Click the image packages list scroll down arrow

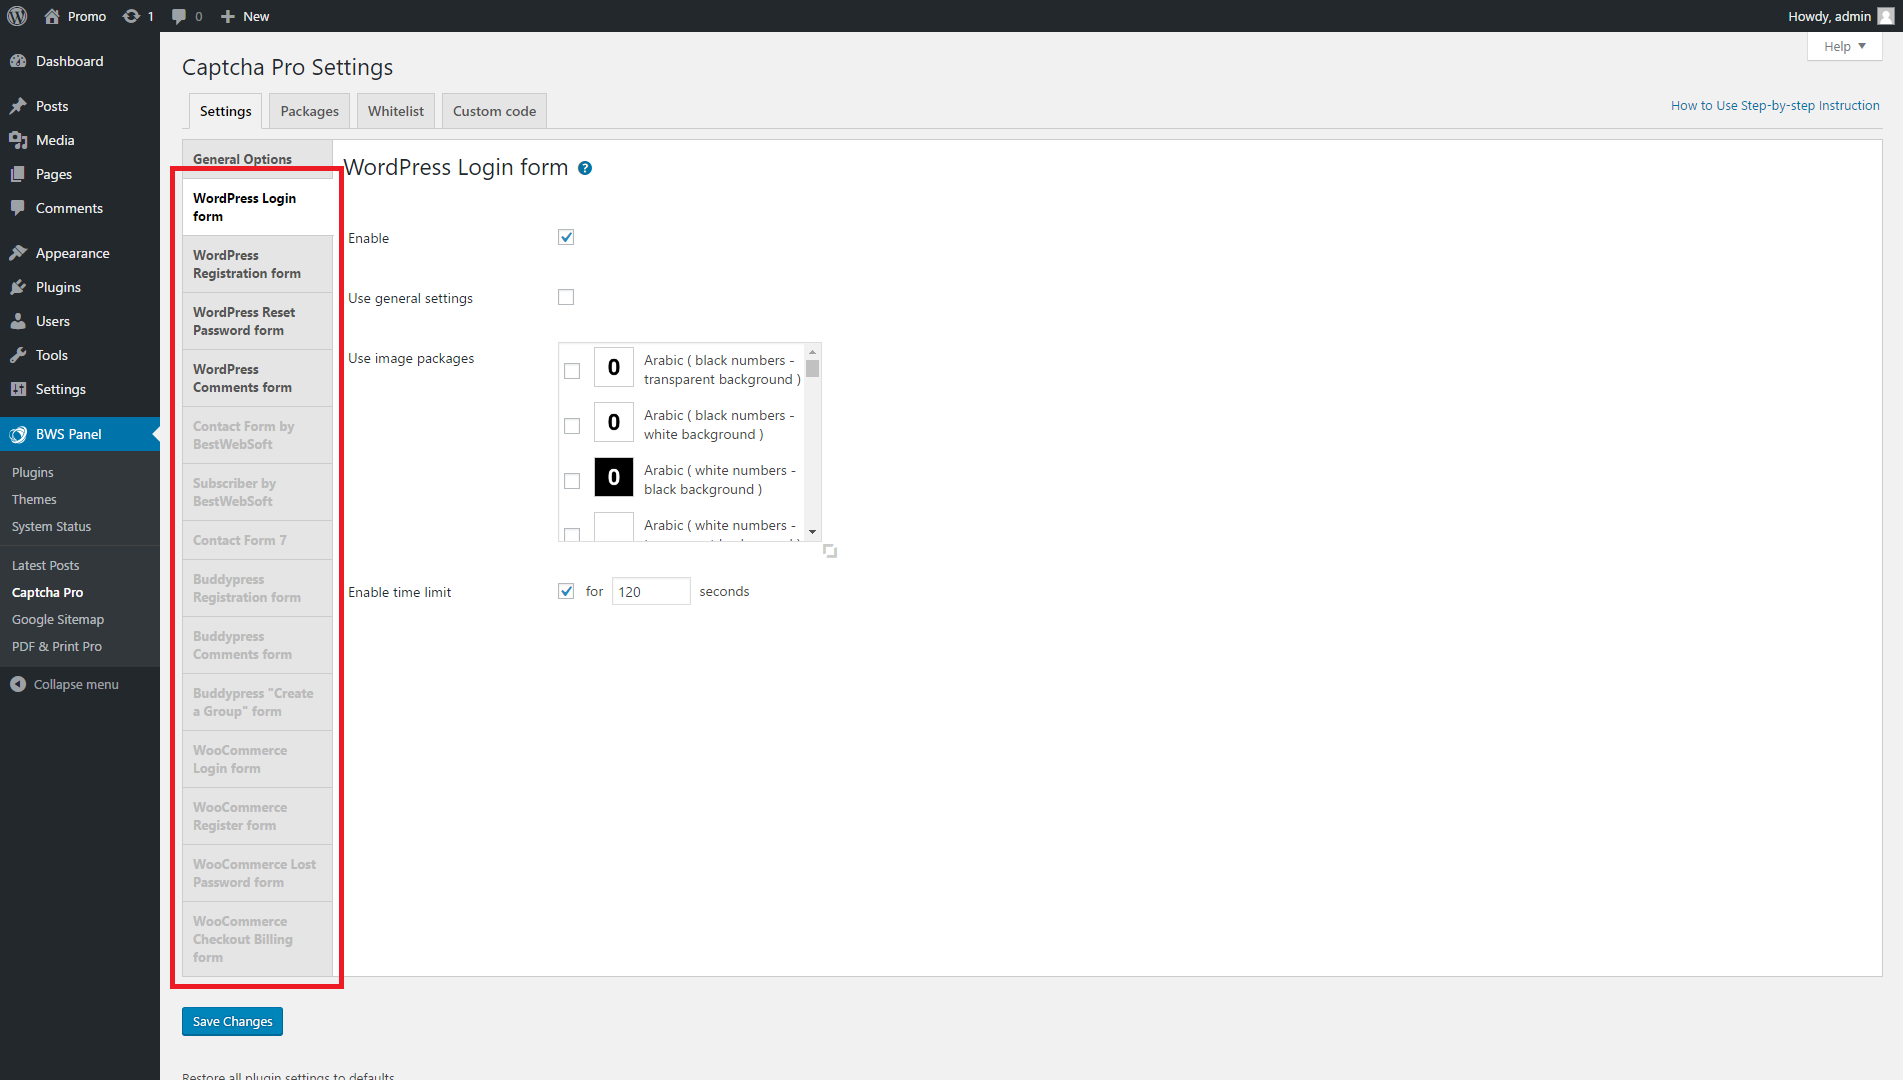[x=813, y=532]
